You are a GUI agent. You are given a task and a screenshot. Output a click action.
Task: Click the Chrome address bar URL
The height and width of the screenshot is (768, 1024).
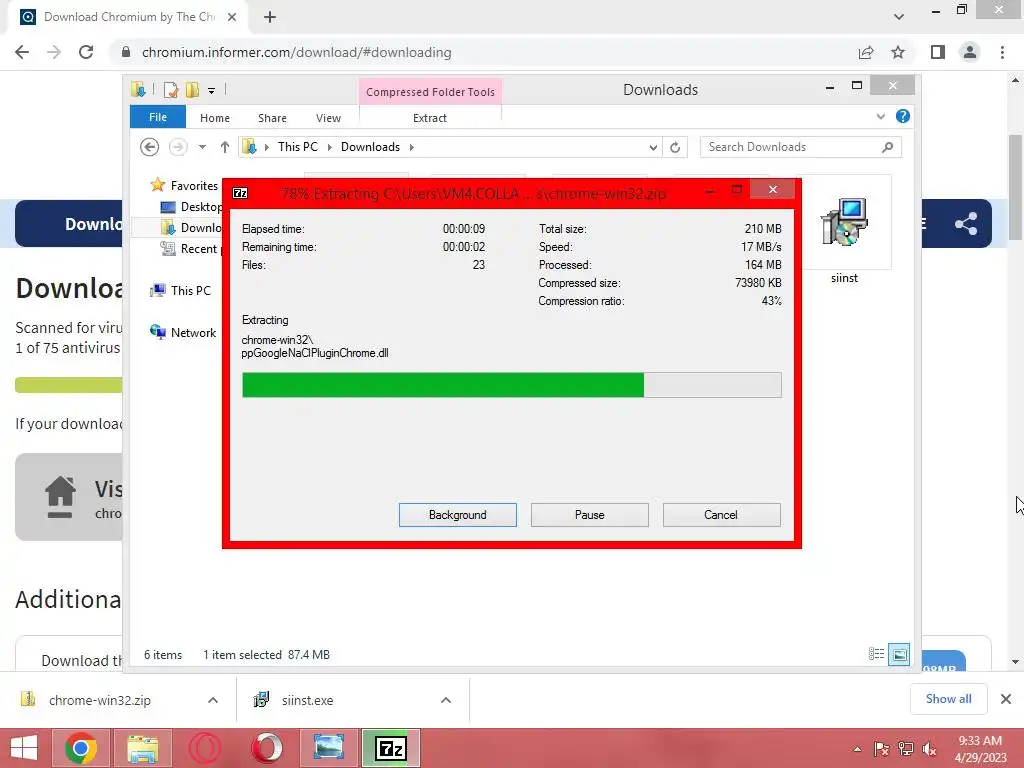296,52
